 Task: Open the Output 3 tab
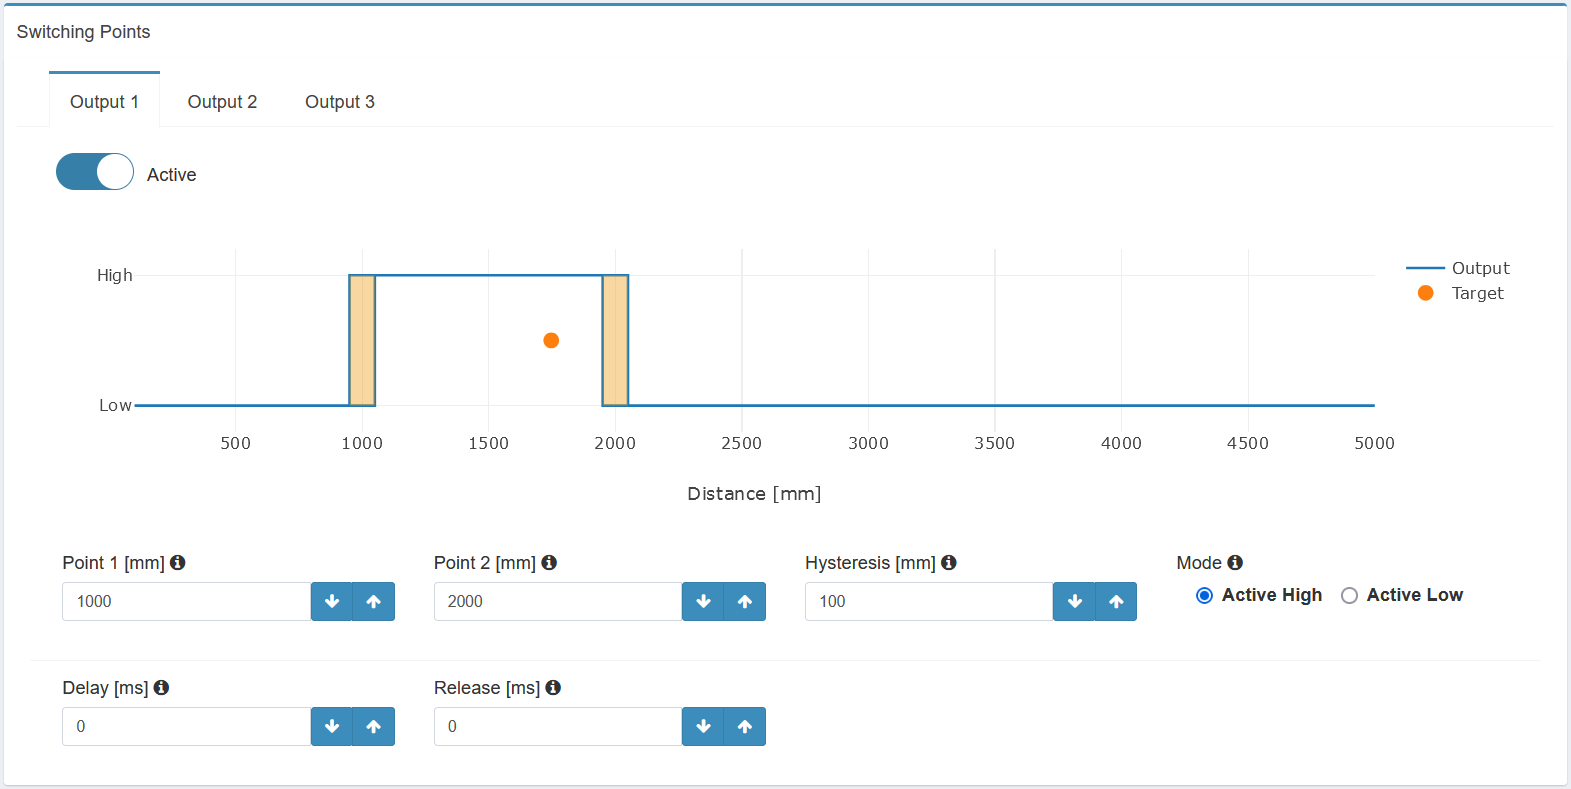tap(340, 102)
